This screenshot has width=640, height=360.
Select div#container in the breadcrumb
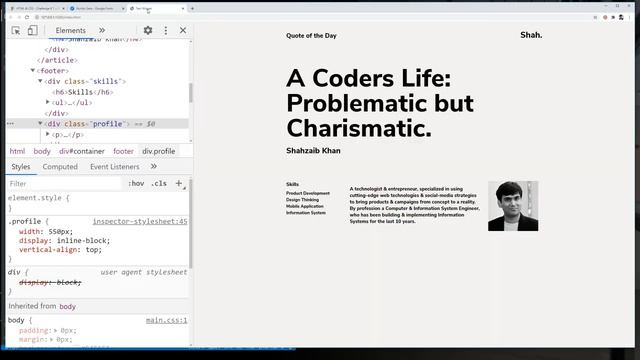pos(82,151)
